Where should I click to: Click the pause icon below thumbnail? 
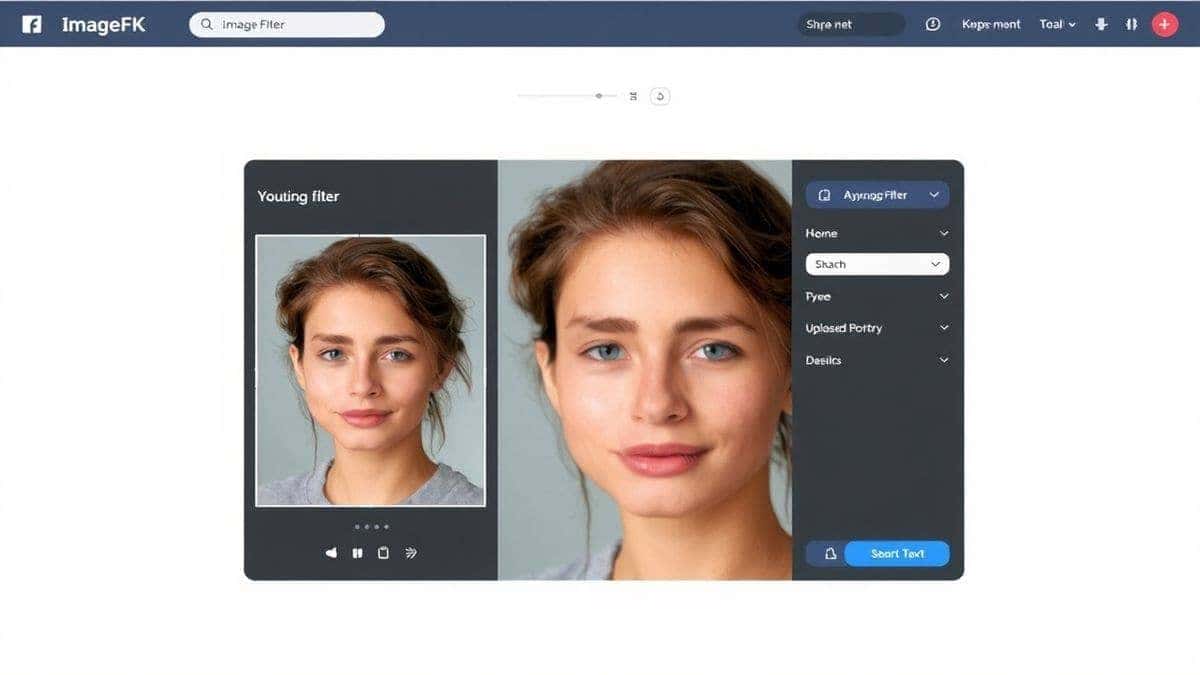[357, 552]
